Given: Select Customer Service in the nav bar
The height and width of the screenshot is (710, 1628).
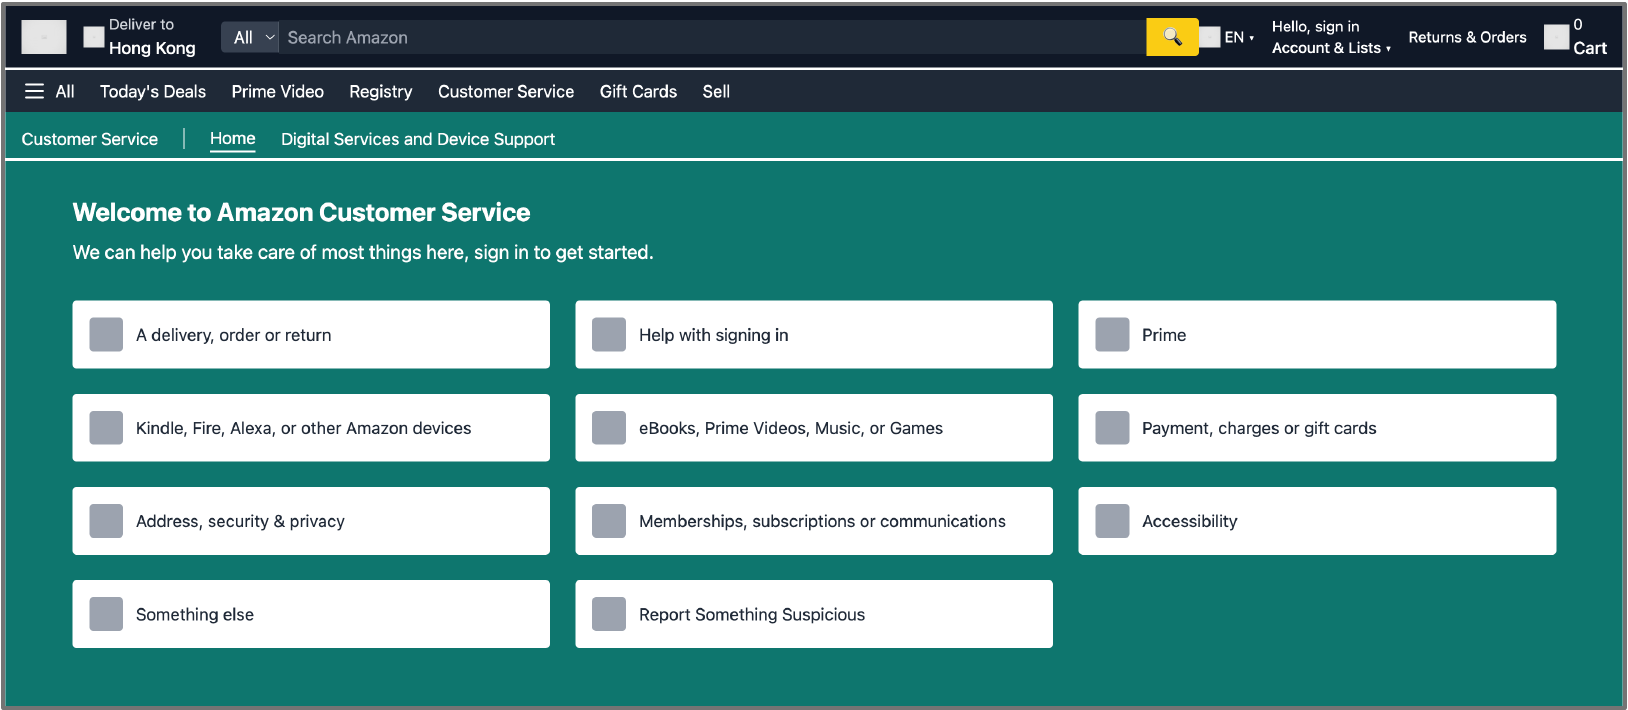Looking at the screenshot, I should pyautogui.click(x=506, y=91).
